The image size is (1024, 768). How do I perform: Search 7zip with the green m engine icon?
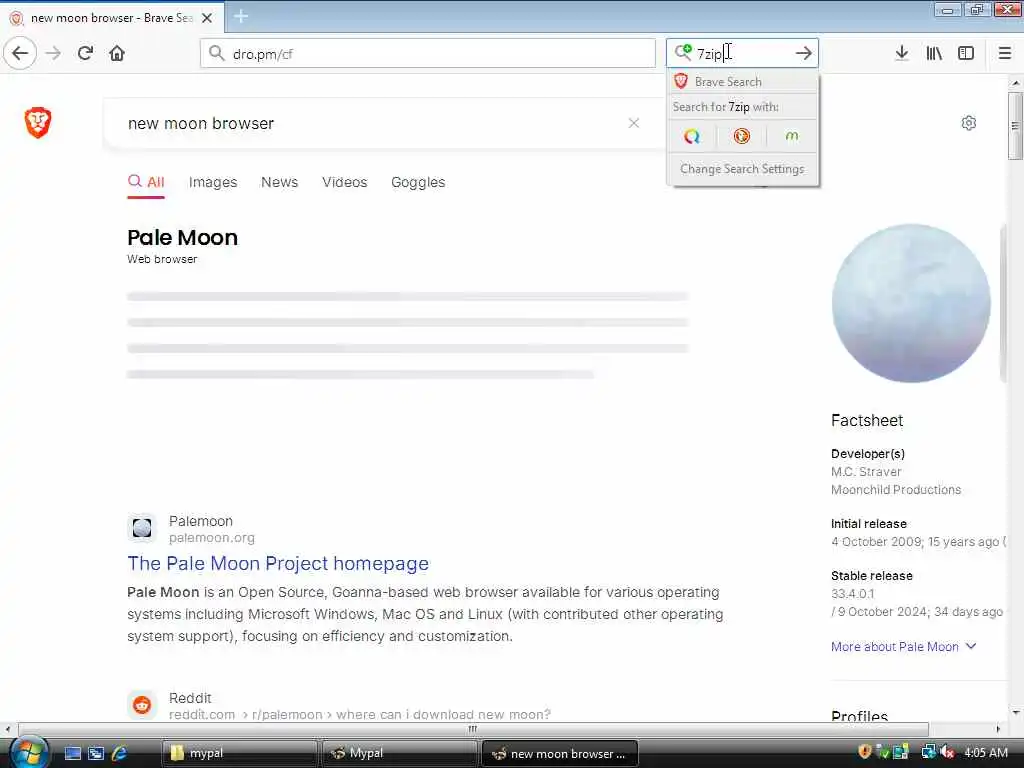coord(792,136)
